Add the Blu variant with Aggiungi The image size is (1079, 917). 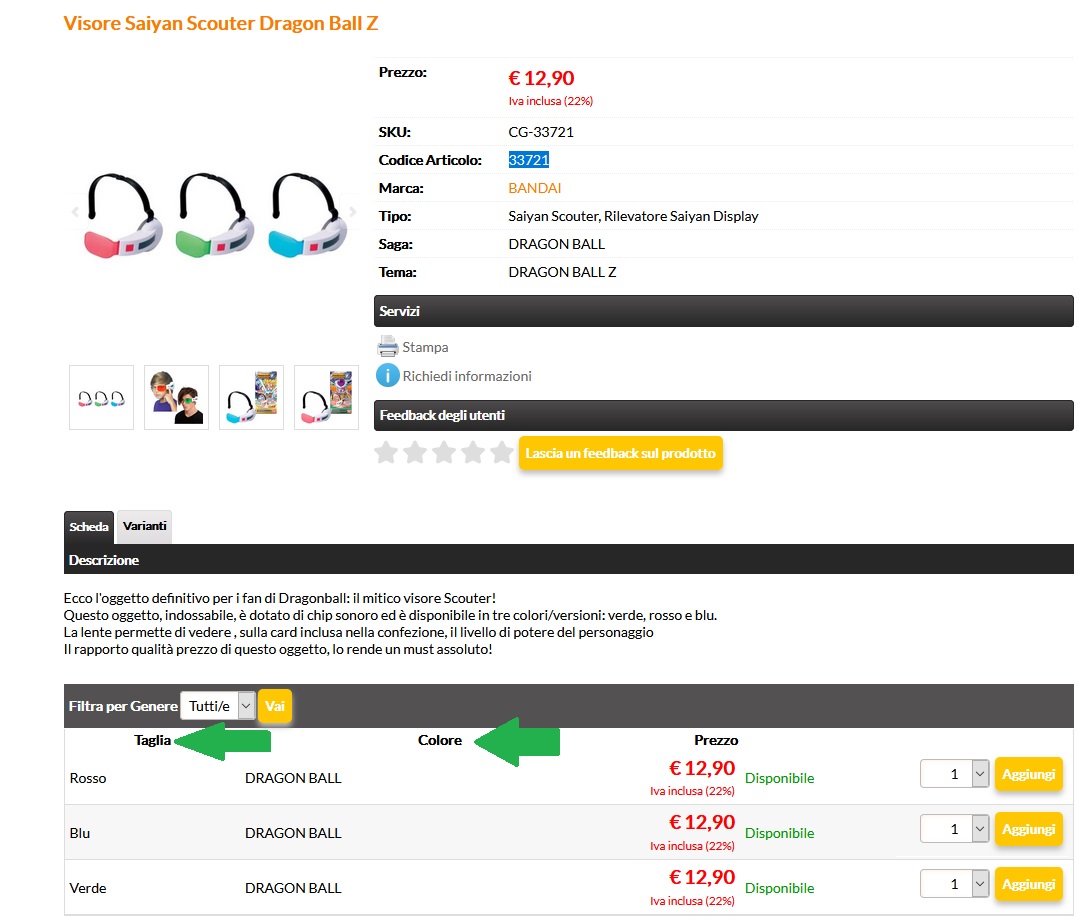point(1028,830)
